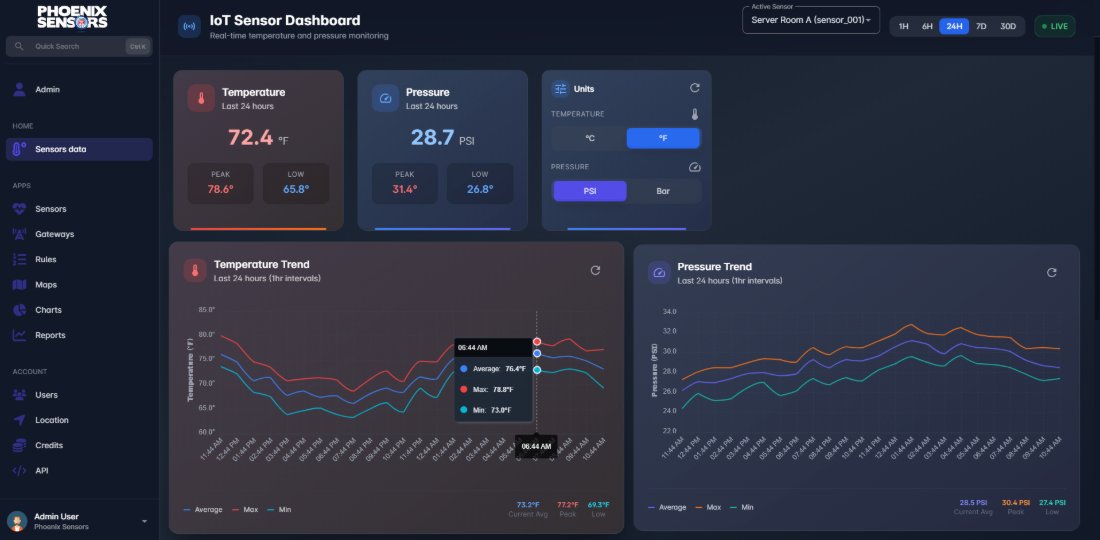Image resolution: width=1100 pixels, height=540 pixels.
Task: Click the cyan Min point on temperature chart
Action: click(537, 370)
